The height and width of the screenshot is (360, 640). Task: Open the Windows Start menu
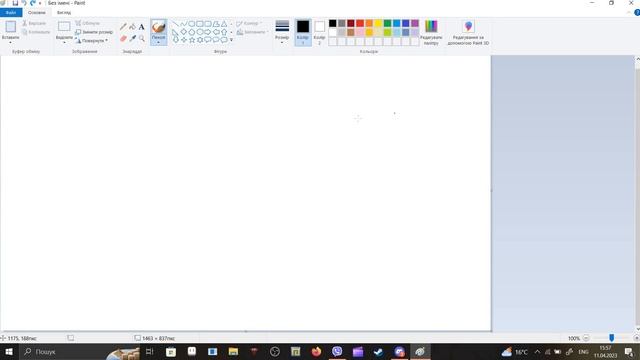(9, 351)
